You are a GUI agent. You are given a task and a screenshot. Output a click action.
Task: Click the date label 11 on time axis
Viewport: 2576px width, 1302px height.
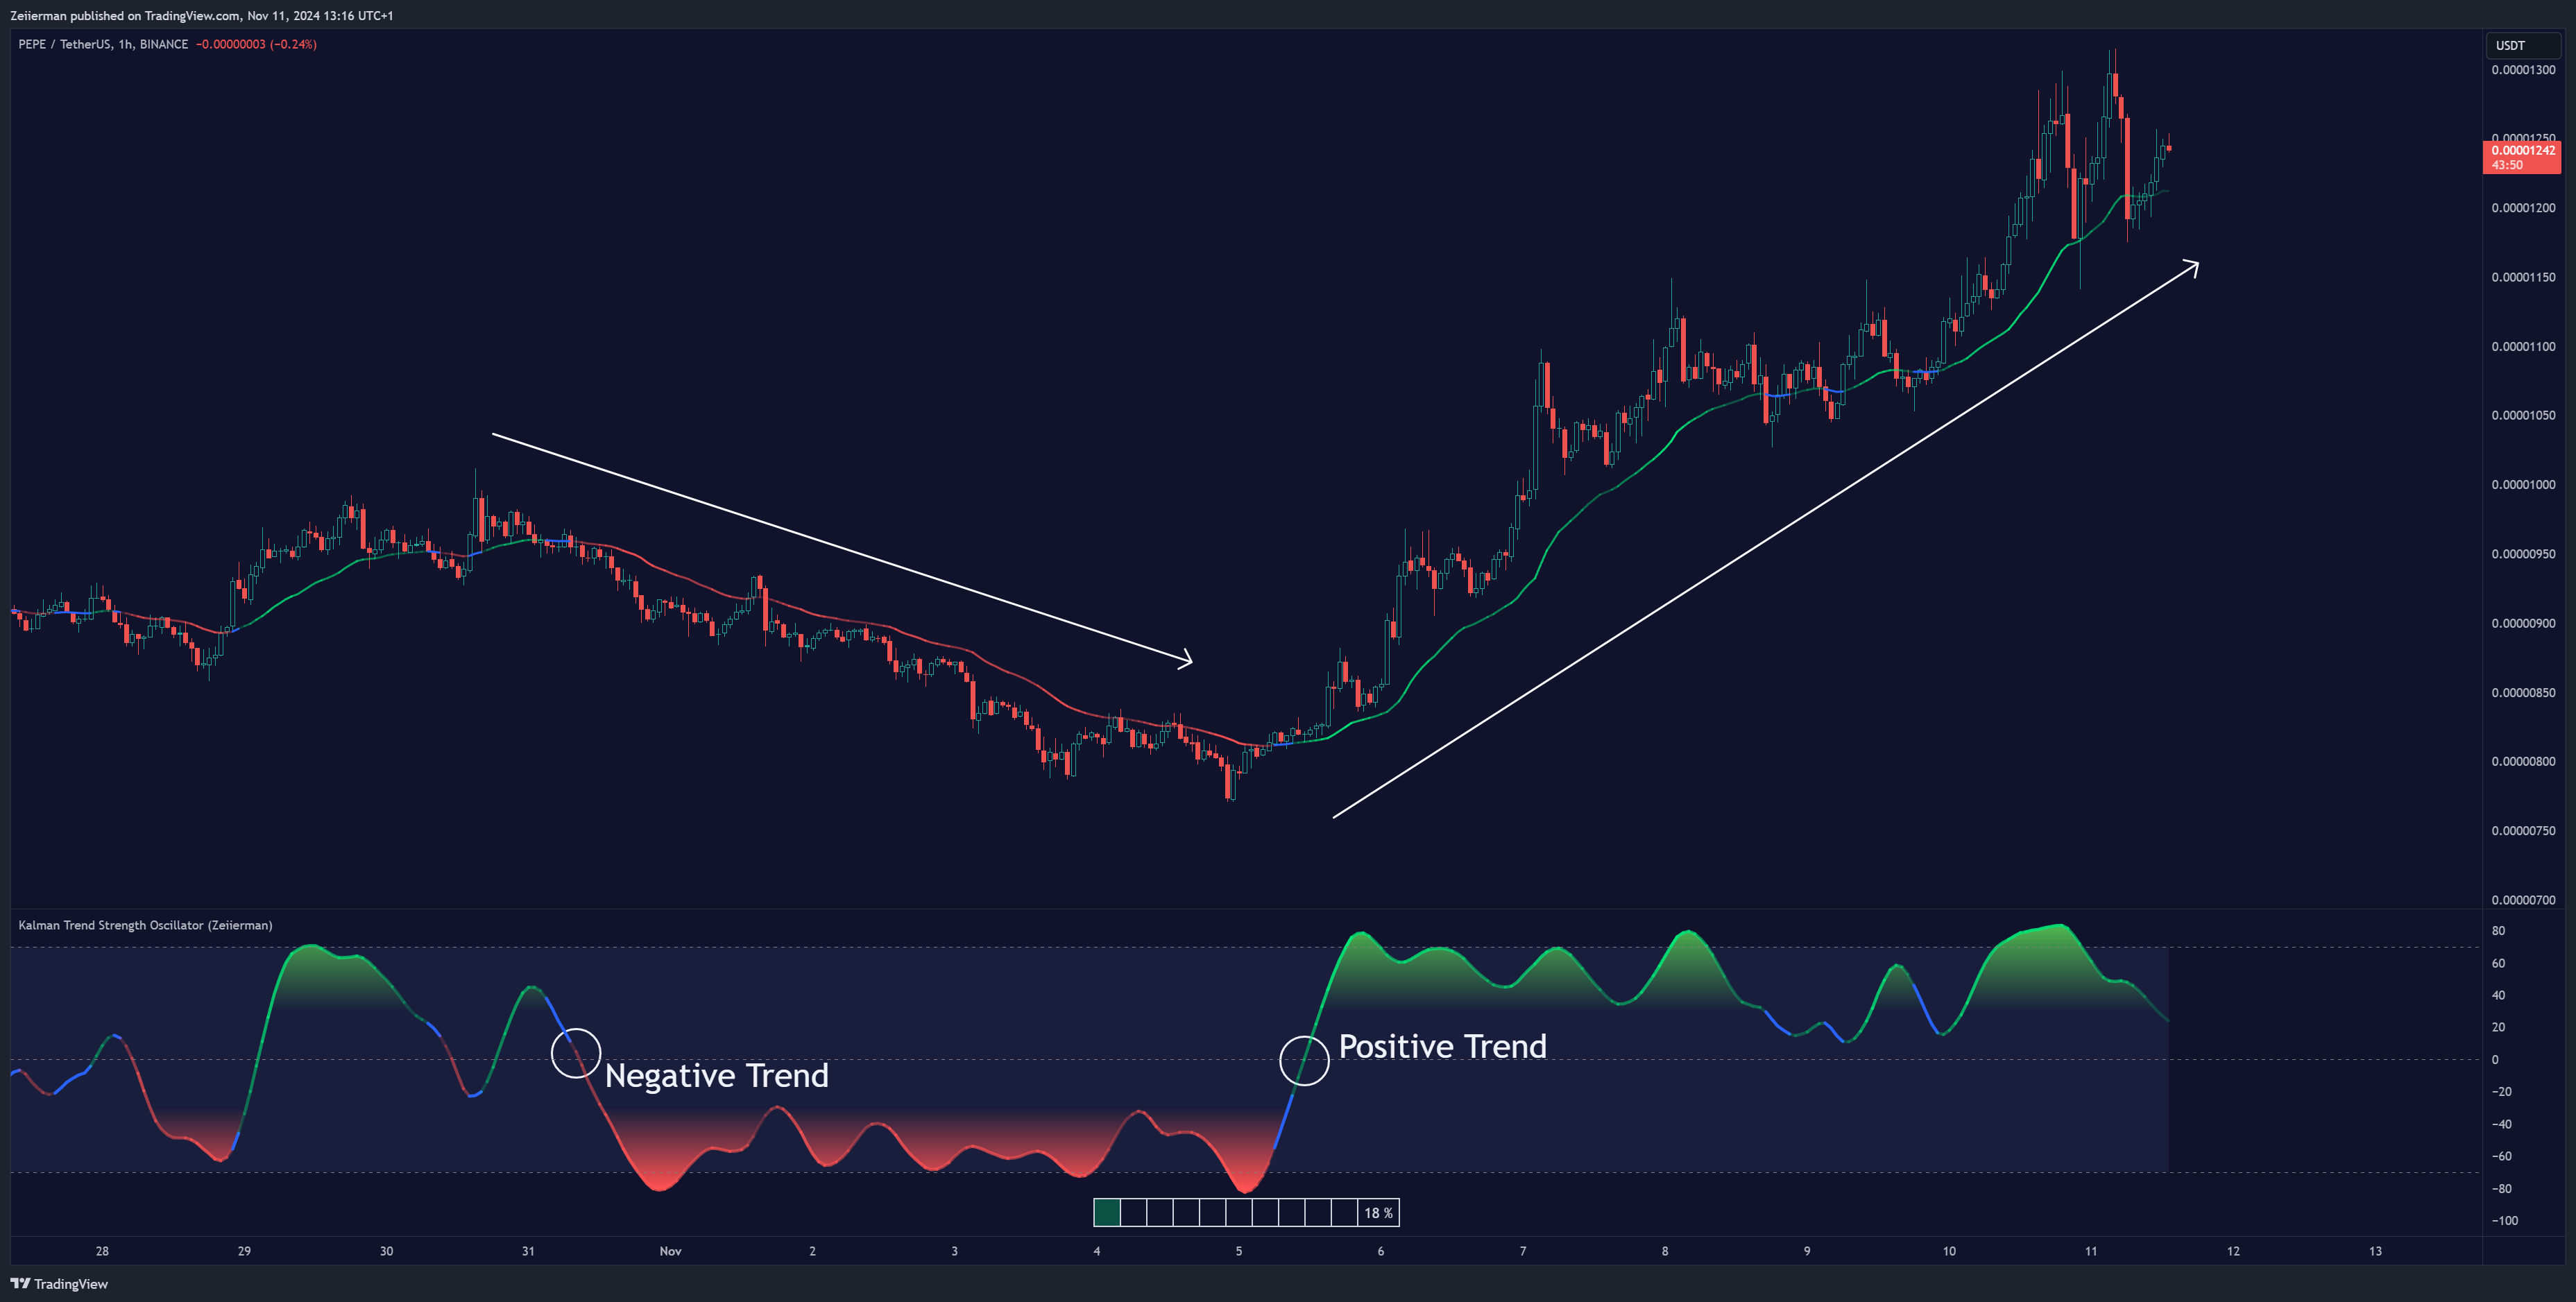[x=2091, y=1251]
